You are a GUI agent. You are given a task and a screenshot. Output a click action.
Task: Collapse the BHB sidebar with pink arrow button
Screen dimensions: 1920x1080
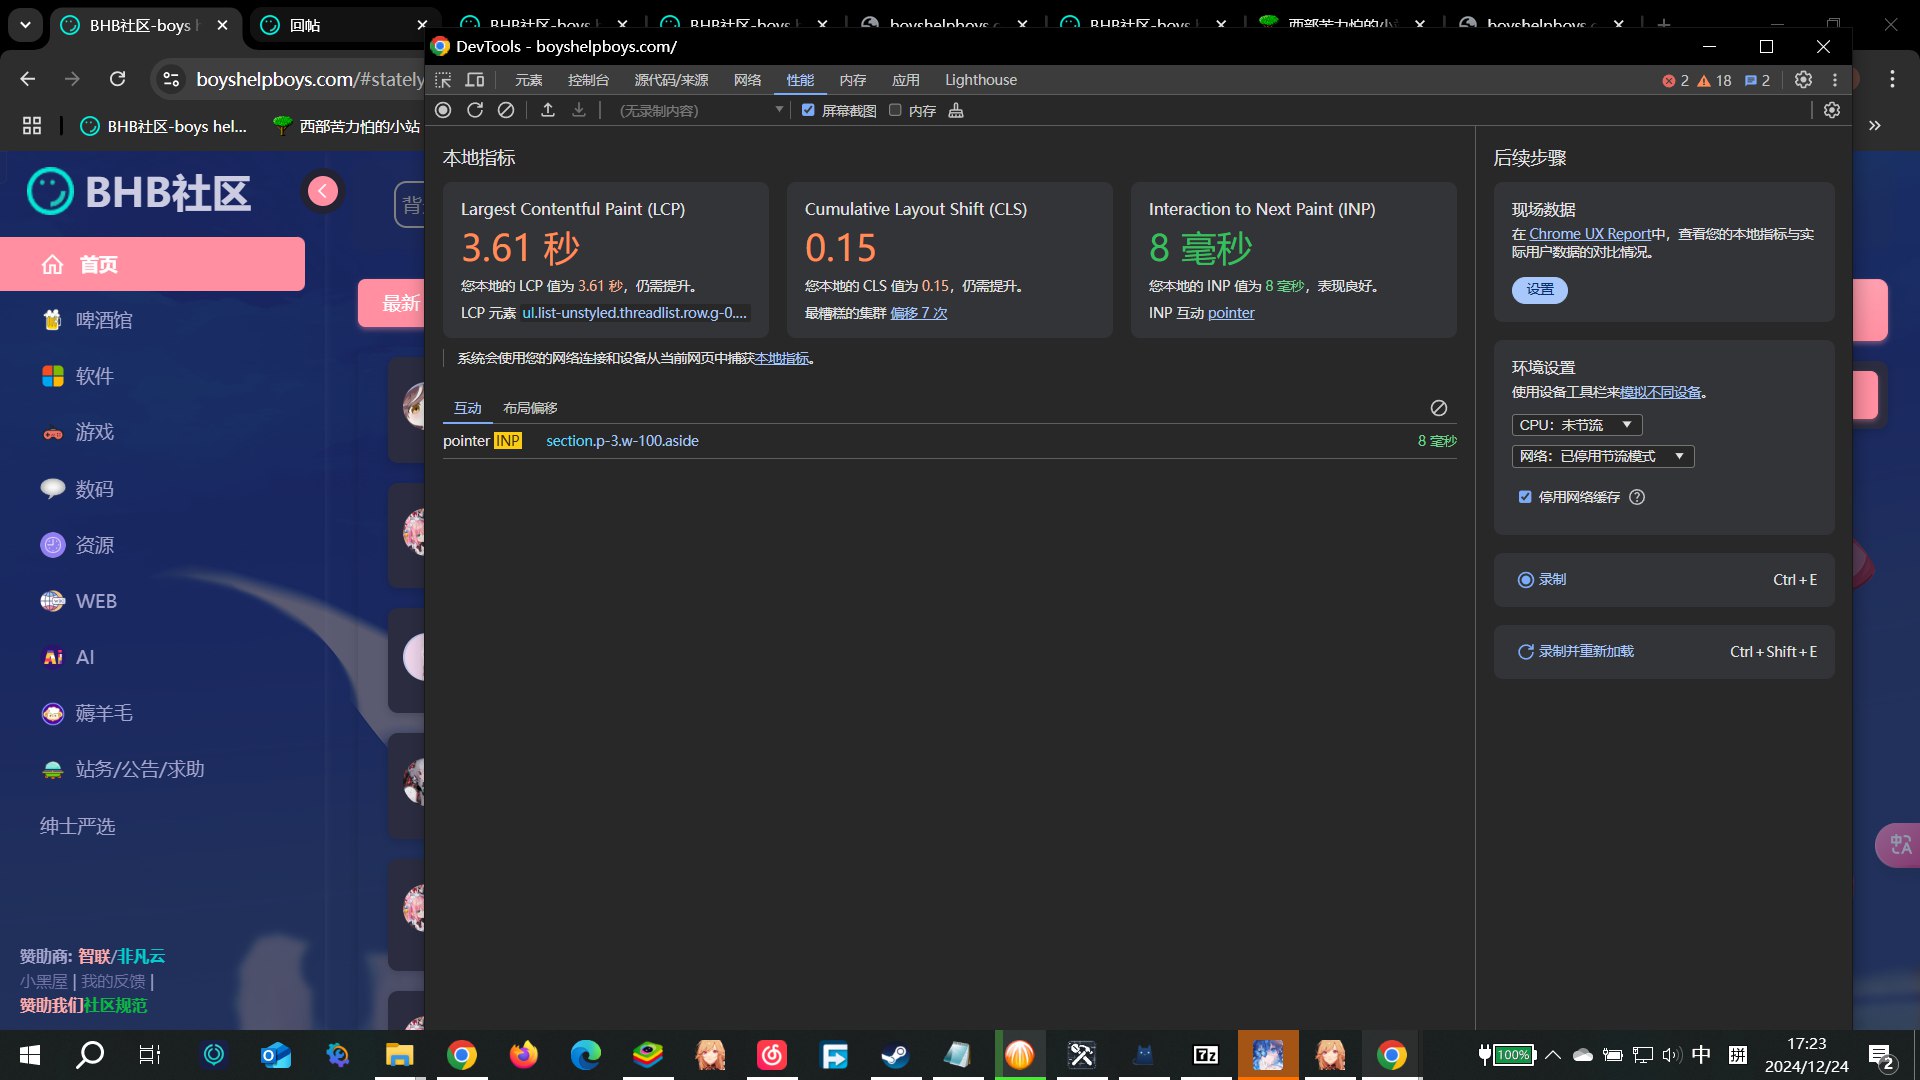323,191
